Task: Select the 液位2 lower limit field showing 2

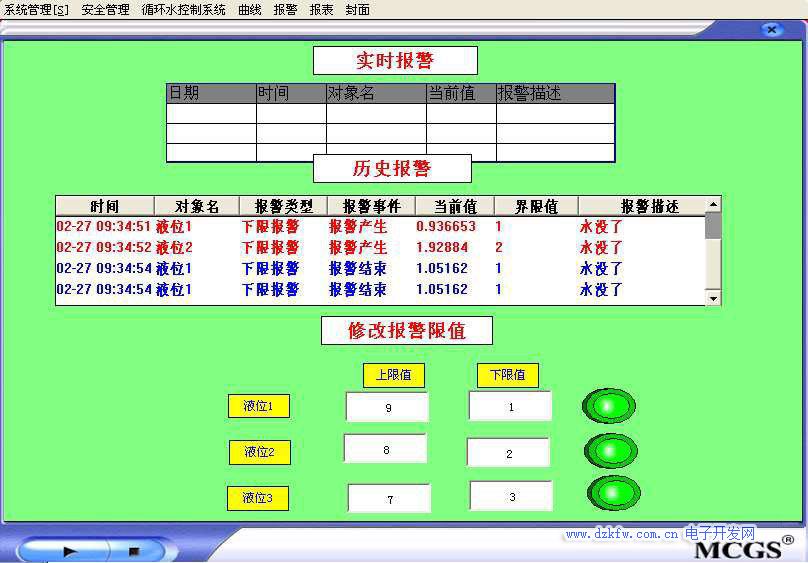Action: pos(508,453)
